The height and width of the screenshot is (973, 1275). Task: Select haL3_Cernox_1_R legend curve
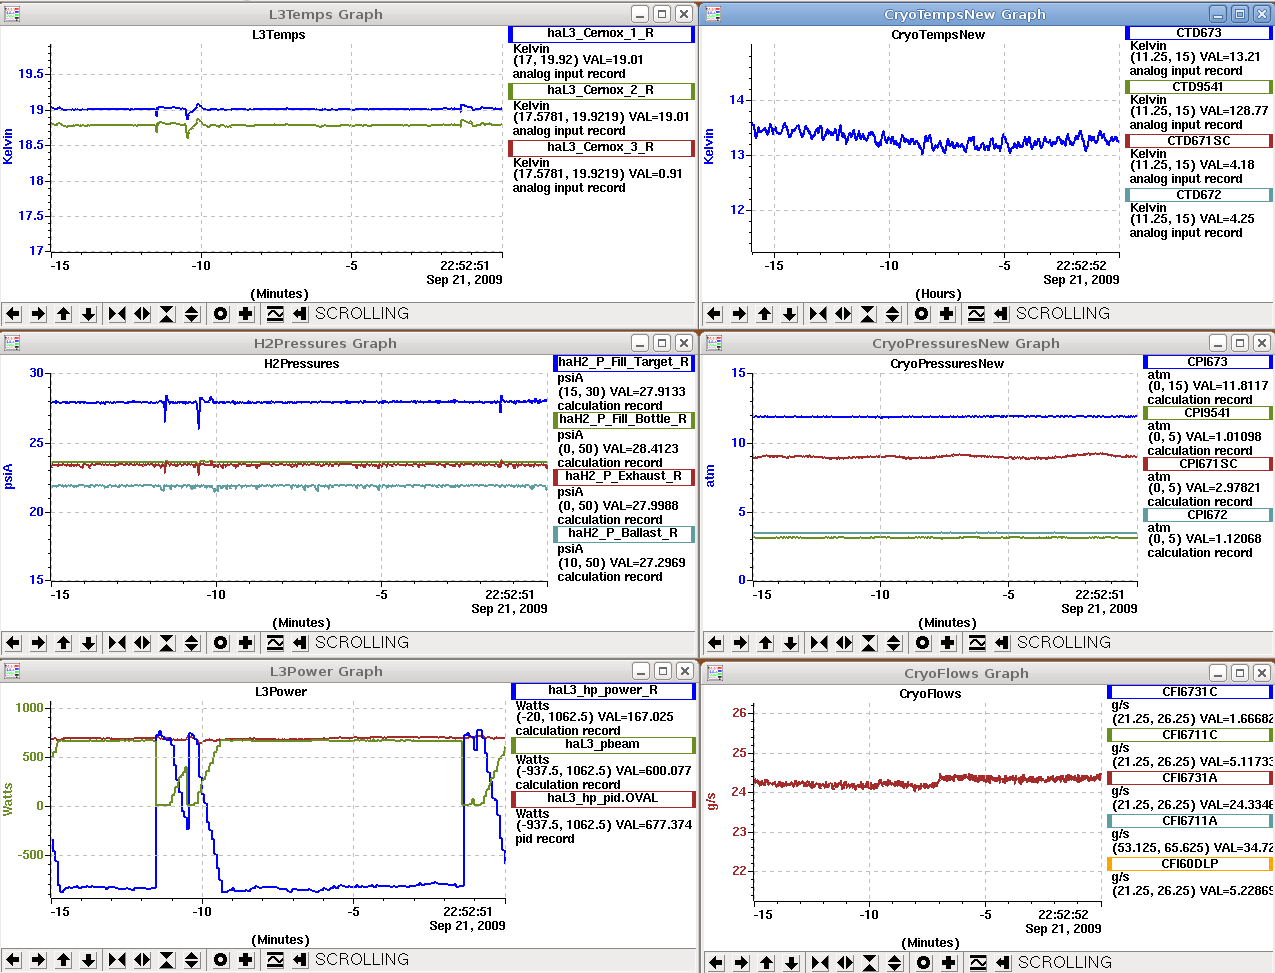601,33
